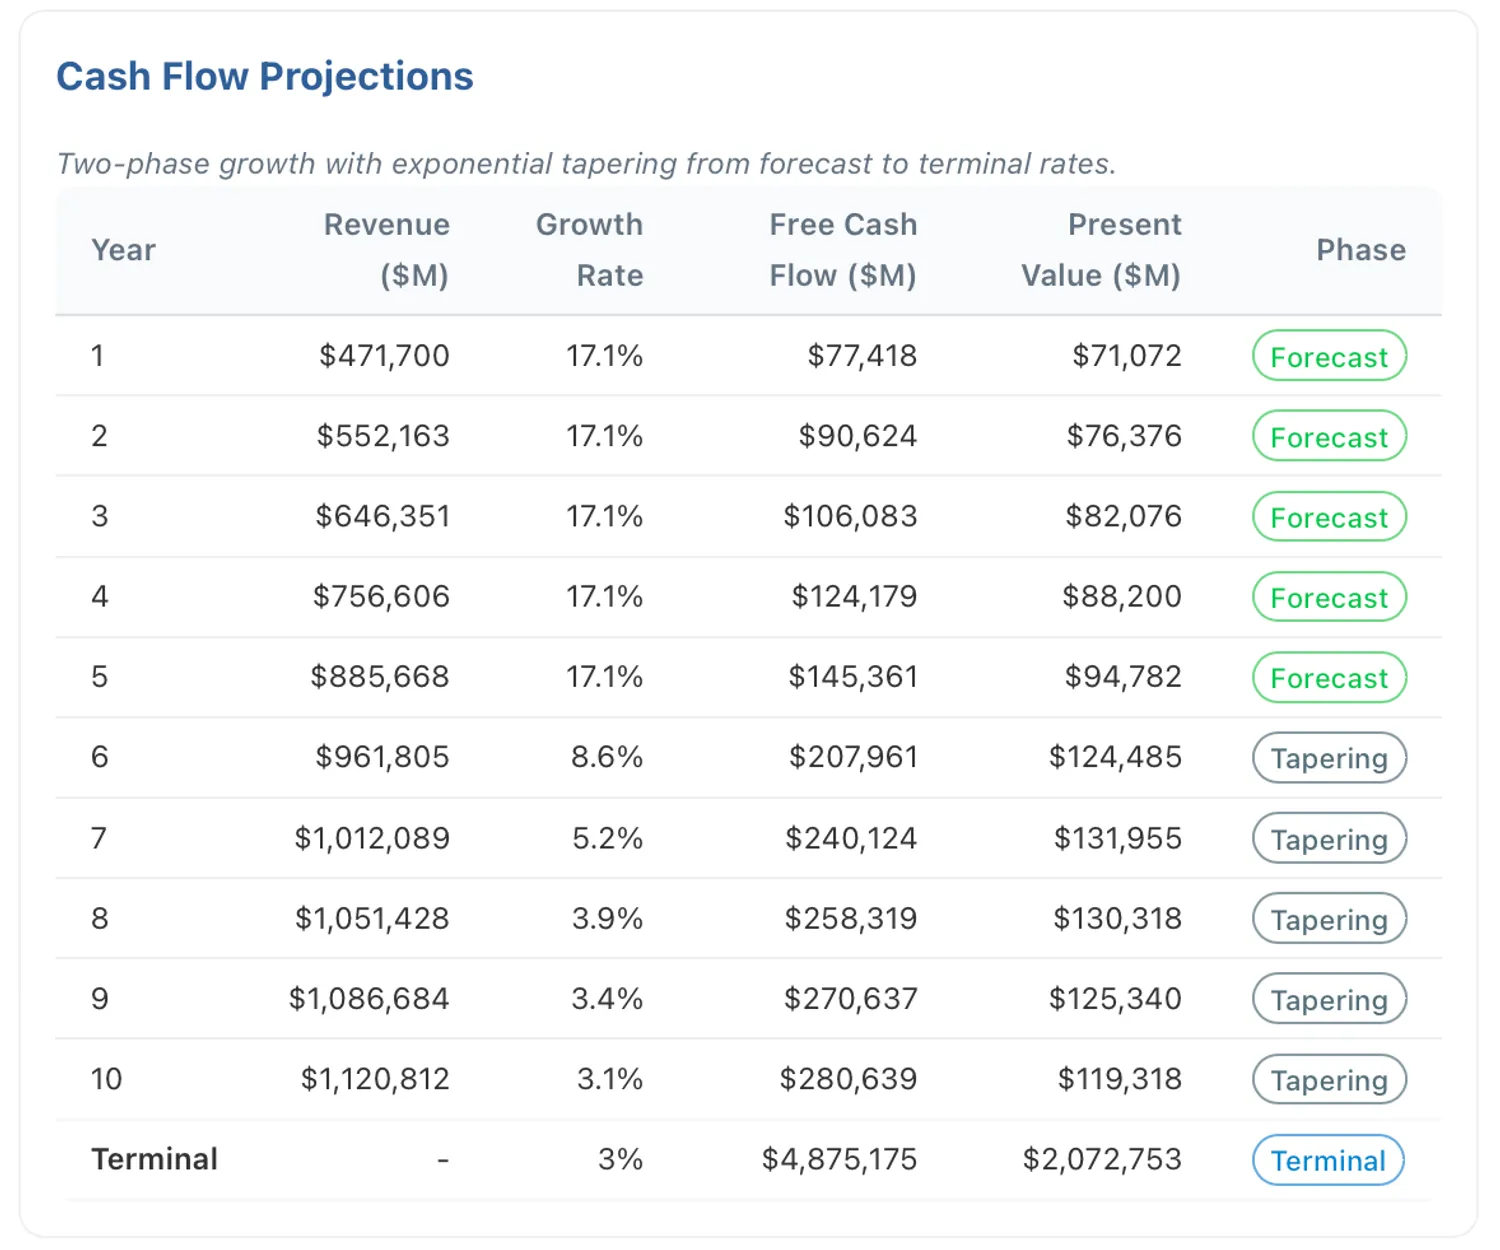Image resolution: width=1500 pixels, height=1250 pixels.
Task: Click the 5.2% growth rate cell
Action: (607, 838)
